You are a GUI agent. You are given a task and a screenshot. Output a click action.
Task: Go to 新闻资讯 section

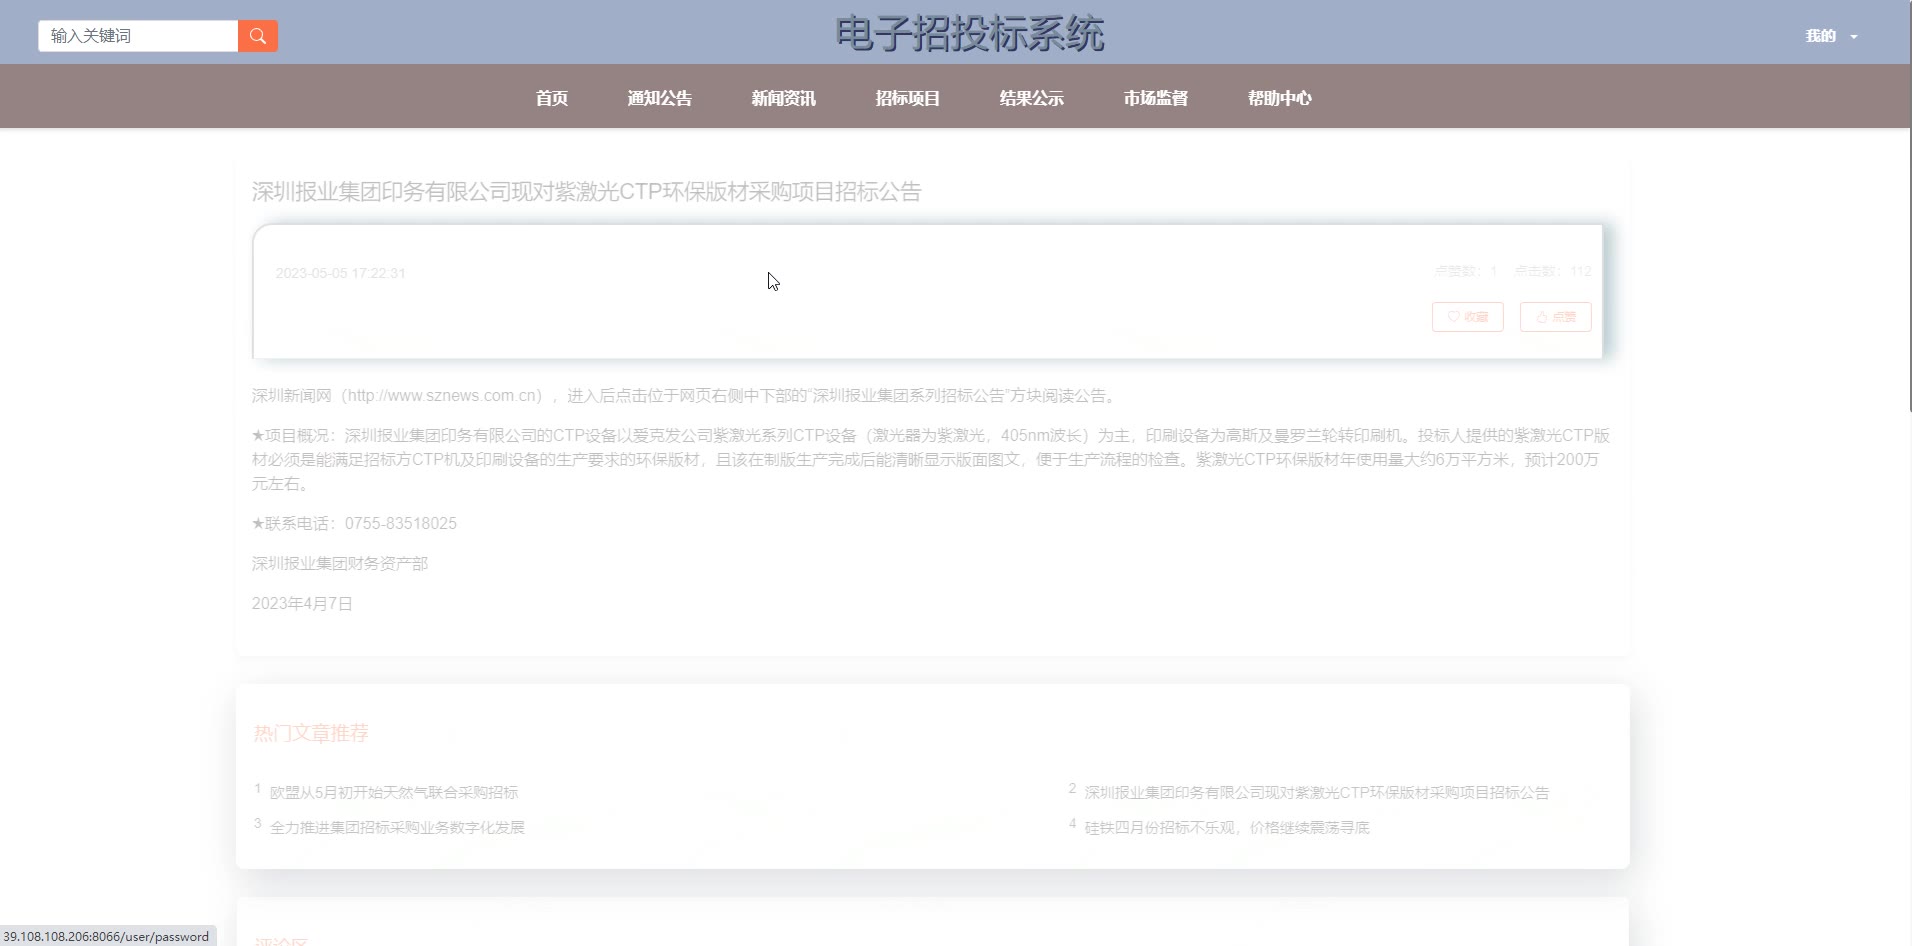[784, 98]
